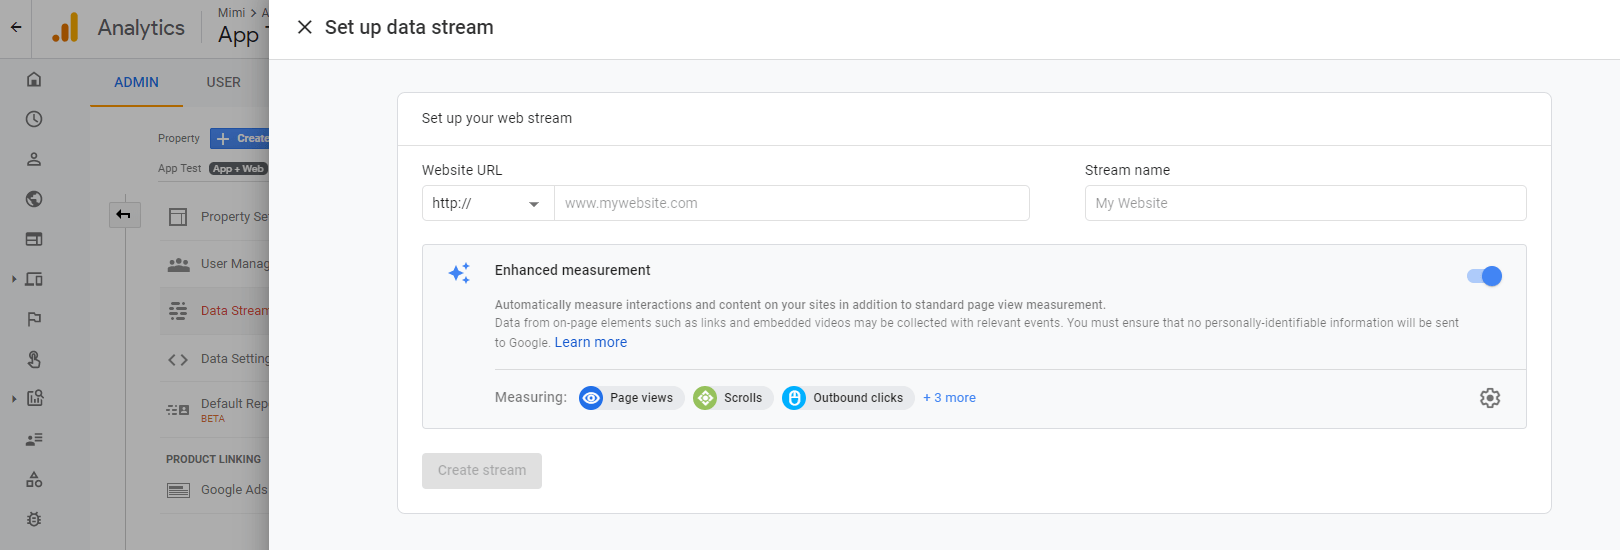Click the Home icon in sidebar
Image resolution: width=1620 pixels, height=550 pixels.
[x=34, y=79]
